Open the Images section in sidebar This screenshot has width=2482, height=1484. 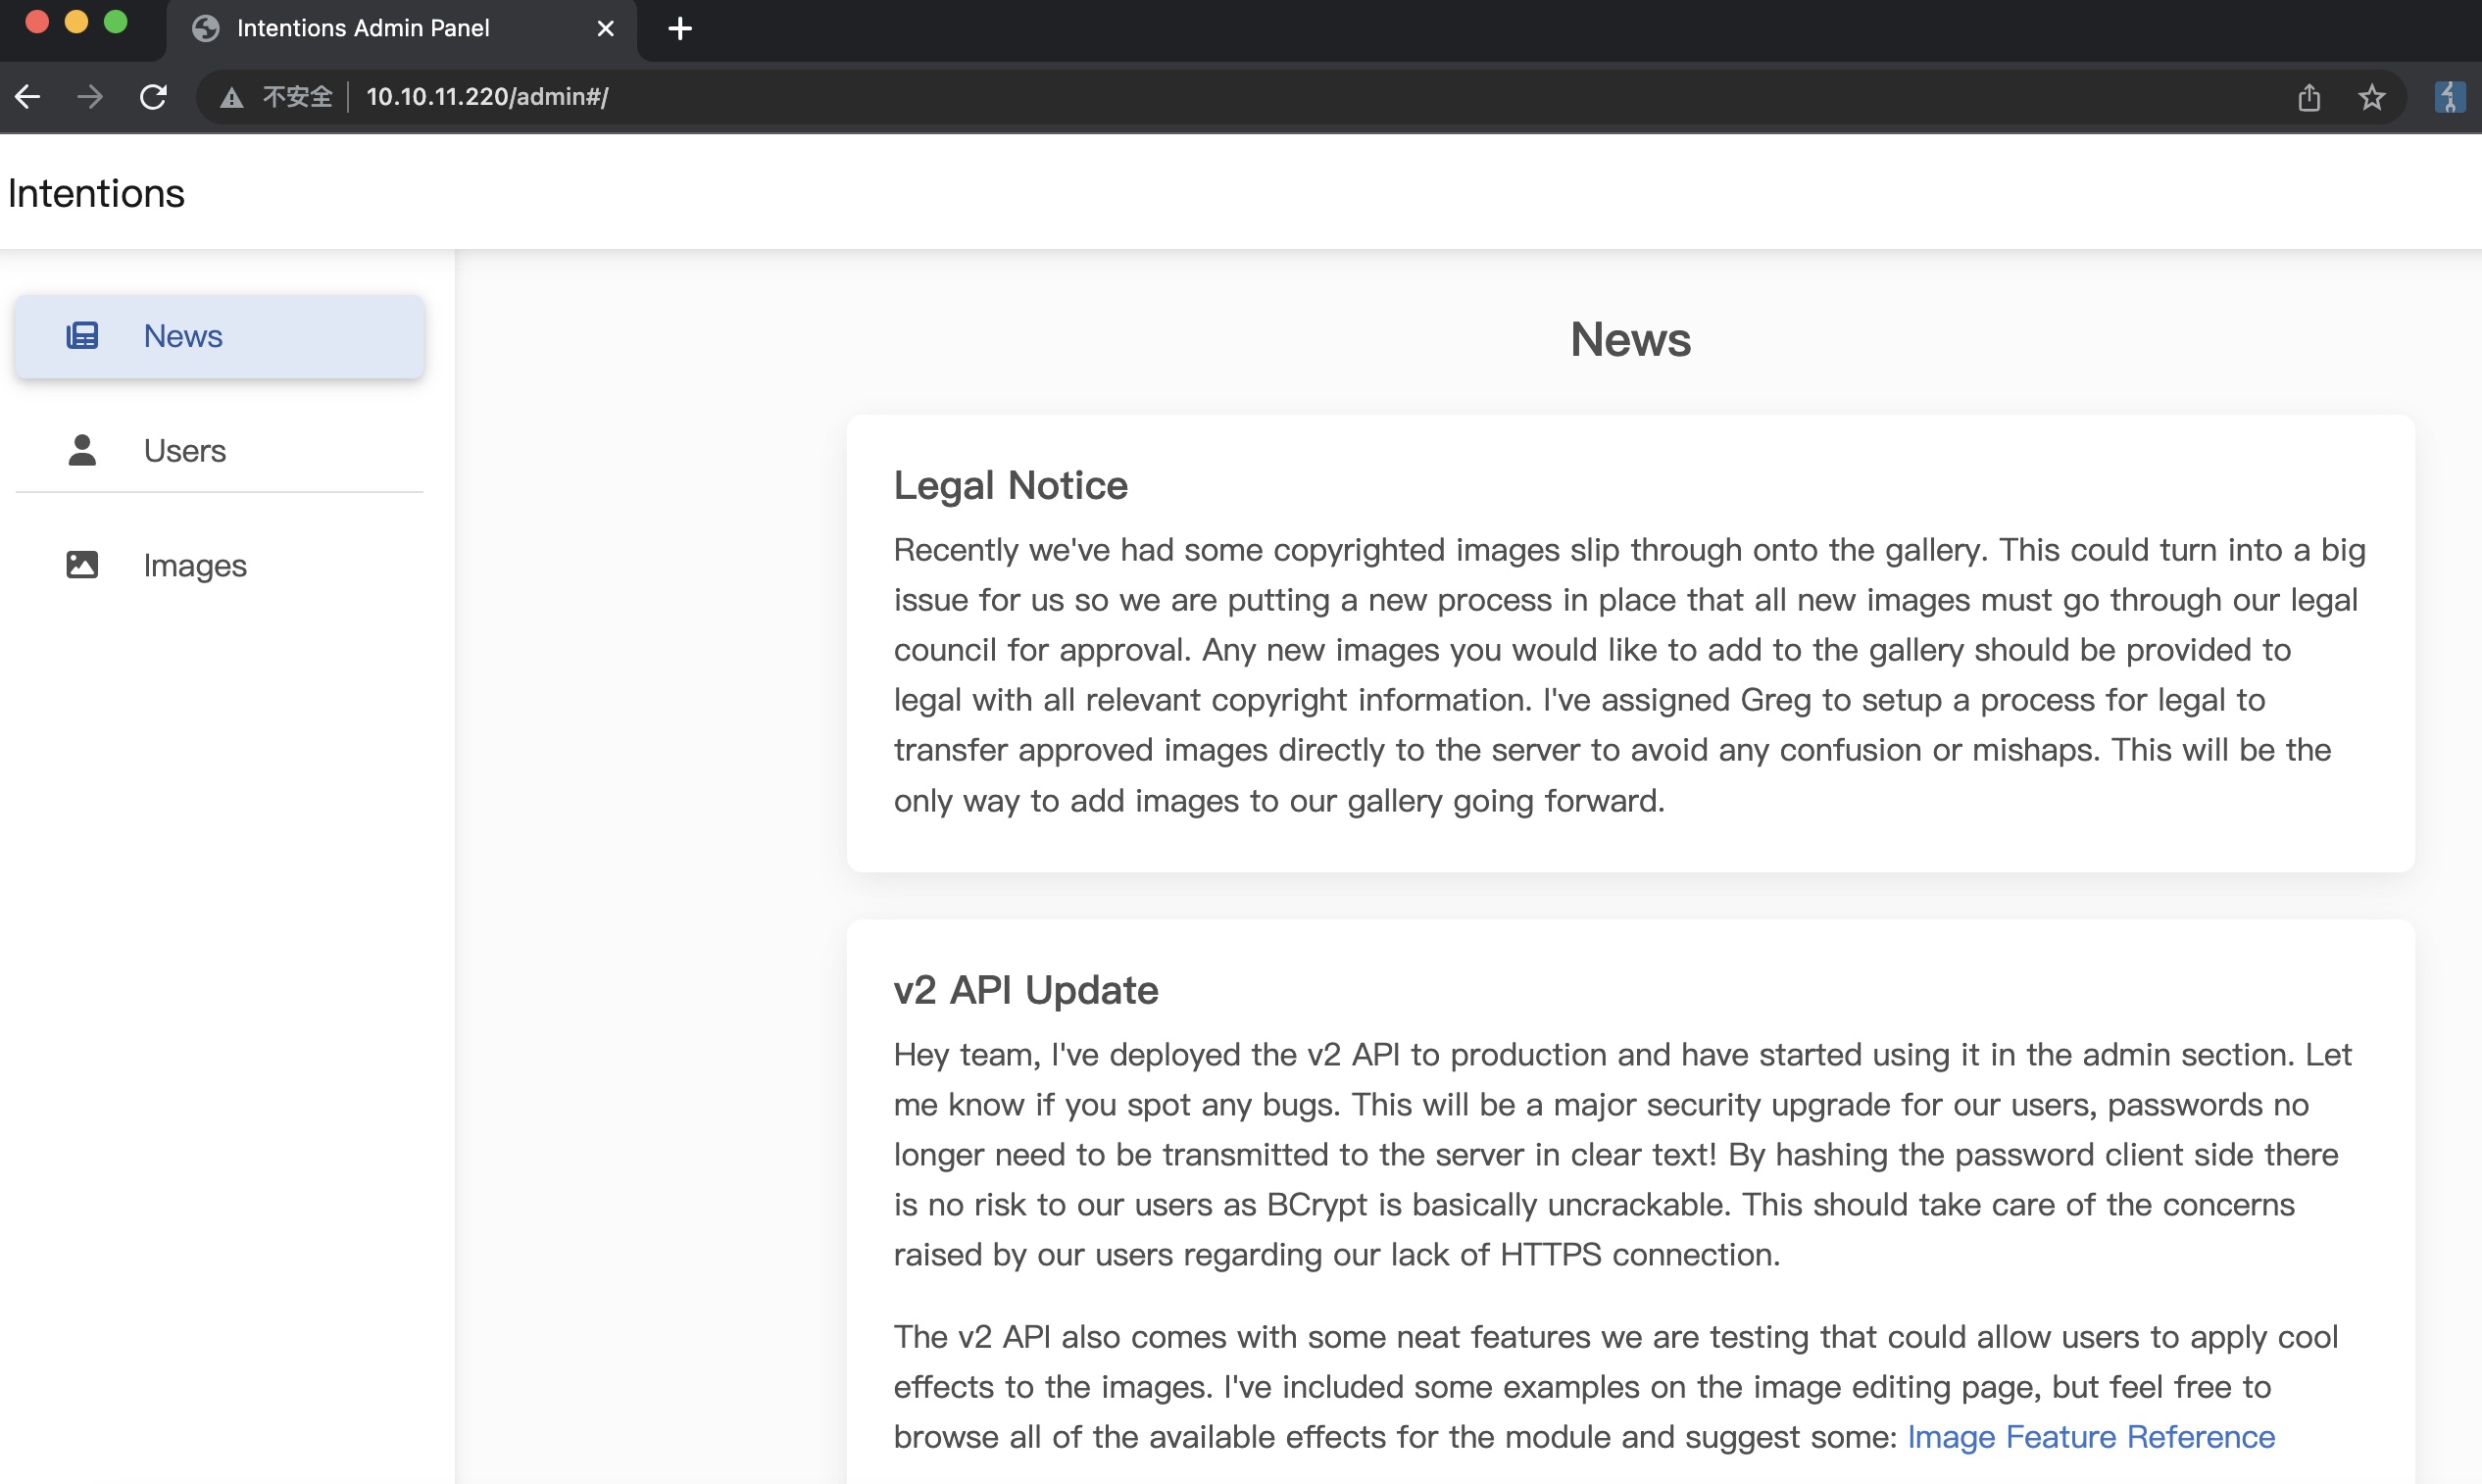click(x=195, y=566)
